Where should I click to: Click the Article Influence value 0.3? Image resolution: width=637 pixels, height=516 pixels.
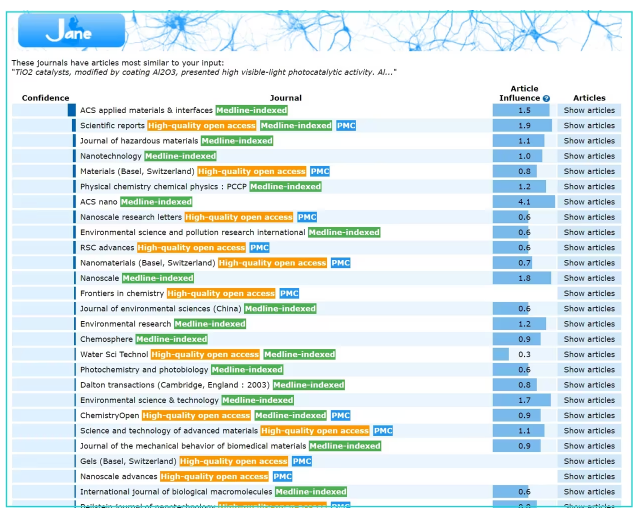pyautogui.click(x=524, y=354)
